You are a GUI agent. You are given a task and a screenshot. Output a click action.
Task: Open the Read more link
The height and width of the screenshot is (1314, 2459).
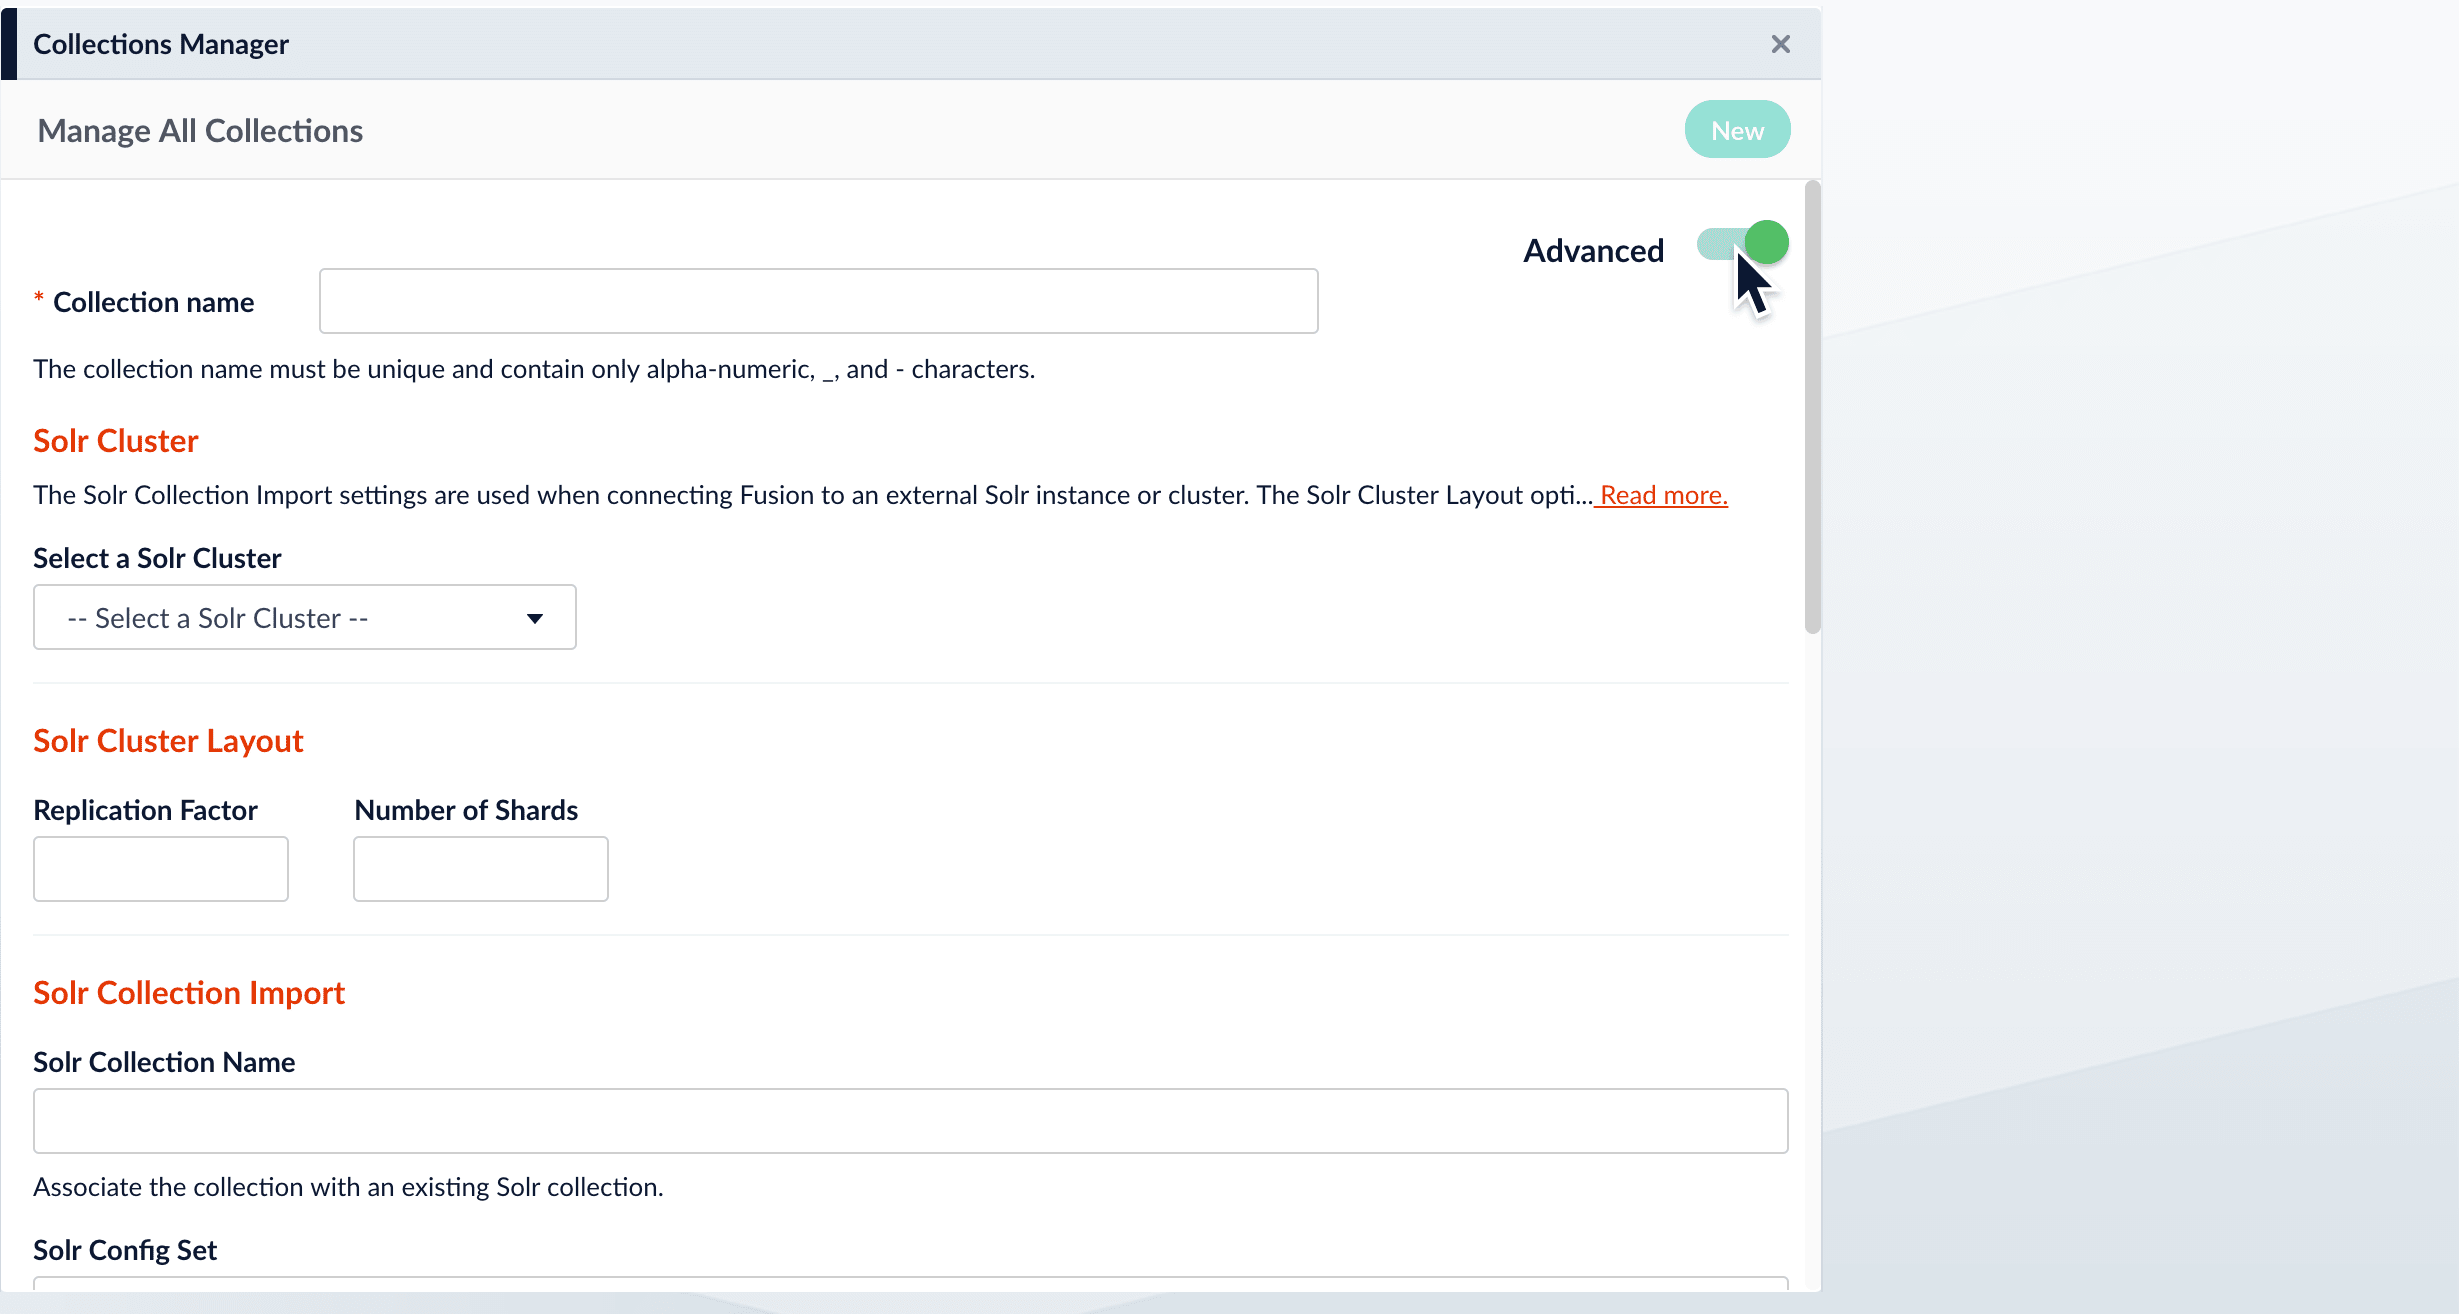point(1662,495)
